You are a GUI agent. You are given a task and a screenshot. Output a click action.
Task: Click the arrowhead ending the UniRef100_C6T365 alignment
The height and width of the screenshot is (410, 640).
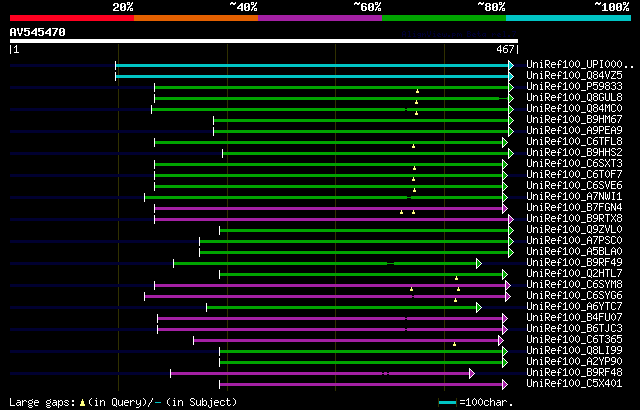(501, 341)
